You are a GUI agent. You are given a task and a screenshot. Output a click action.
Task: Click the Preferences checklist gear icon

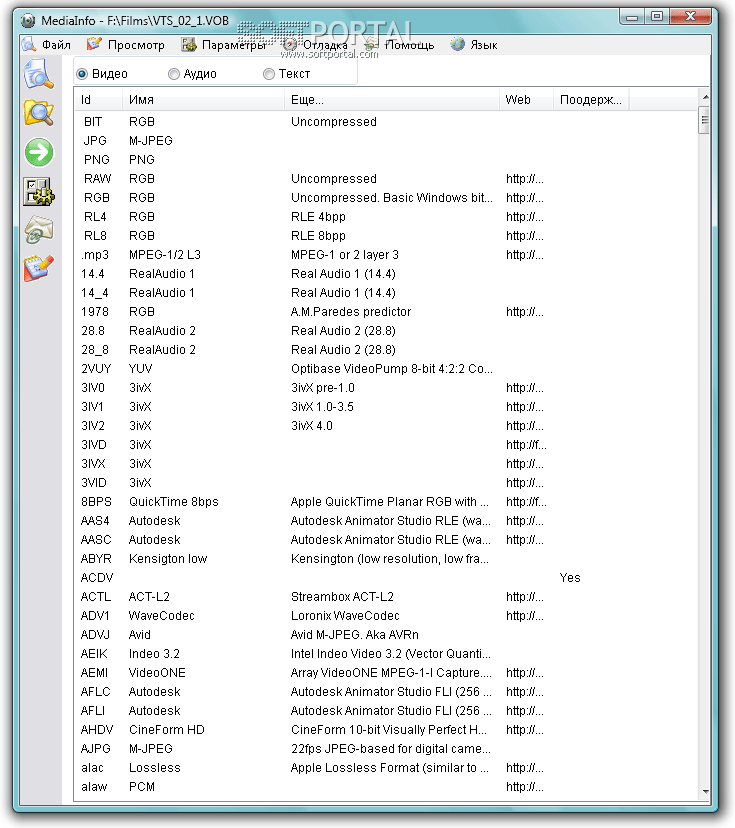click(38, 191)
